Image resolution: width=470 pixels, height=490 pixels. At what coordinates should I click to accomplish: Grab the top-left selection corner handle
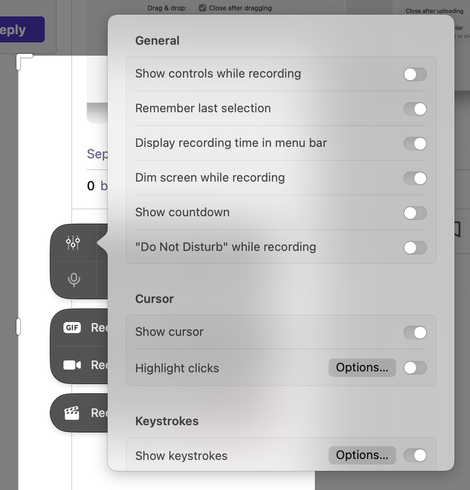(24, 61)
